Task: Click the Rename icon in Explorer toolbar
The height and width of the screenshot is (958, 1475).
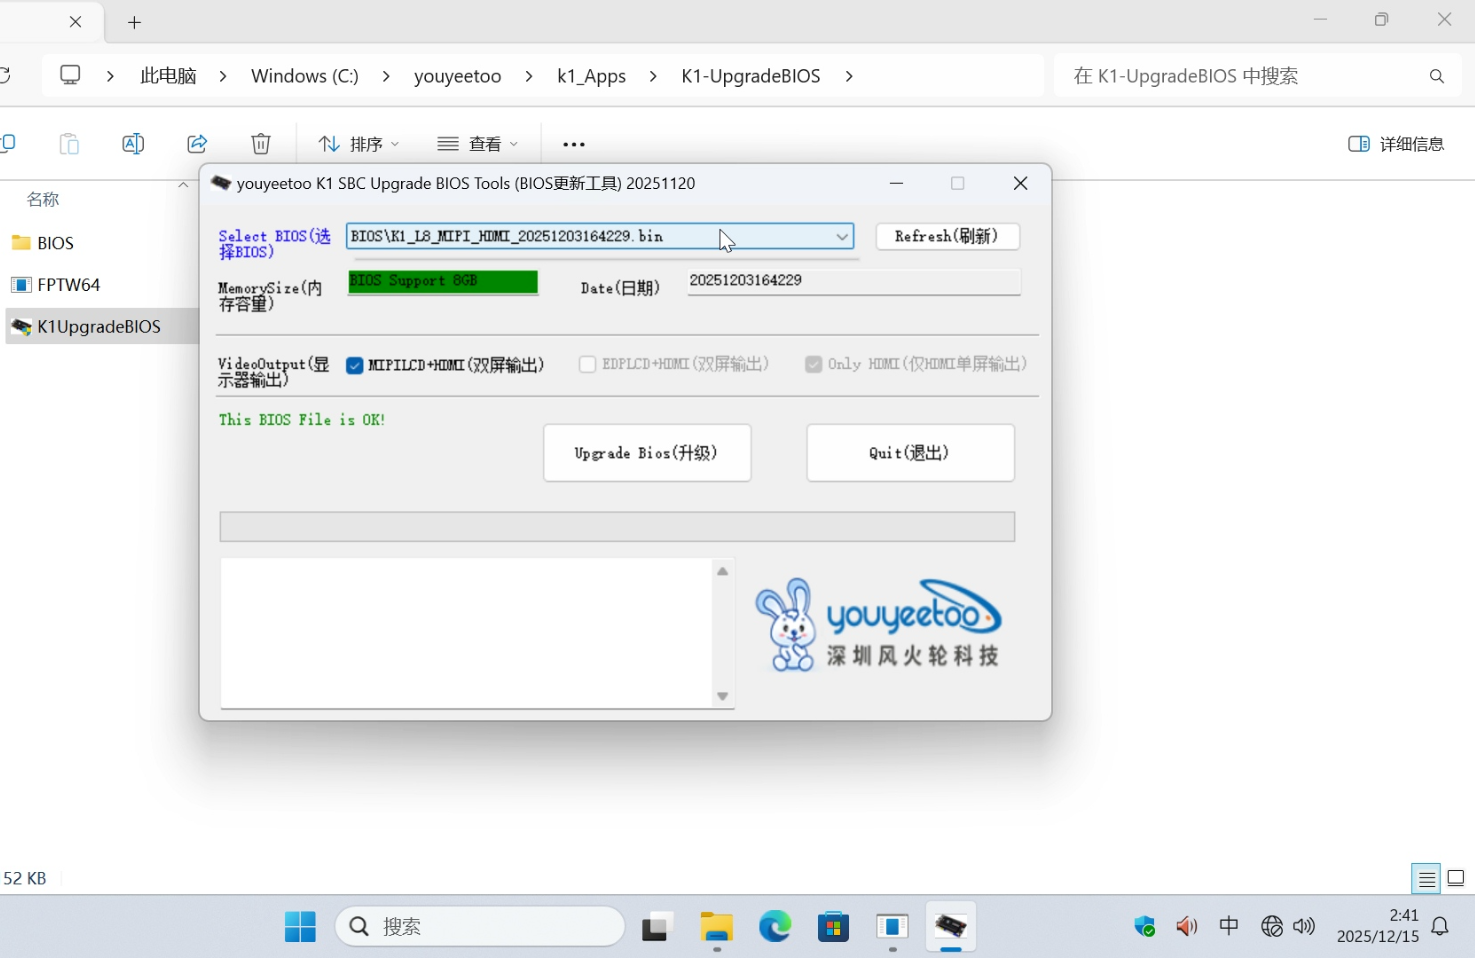Action: coord(132,144)
